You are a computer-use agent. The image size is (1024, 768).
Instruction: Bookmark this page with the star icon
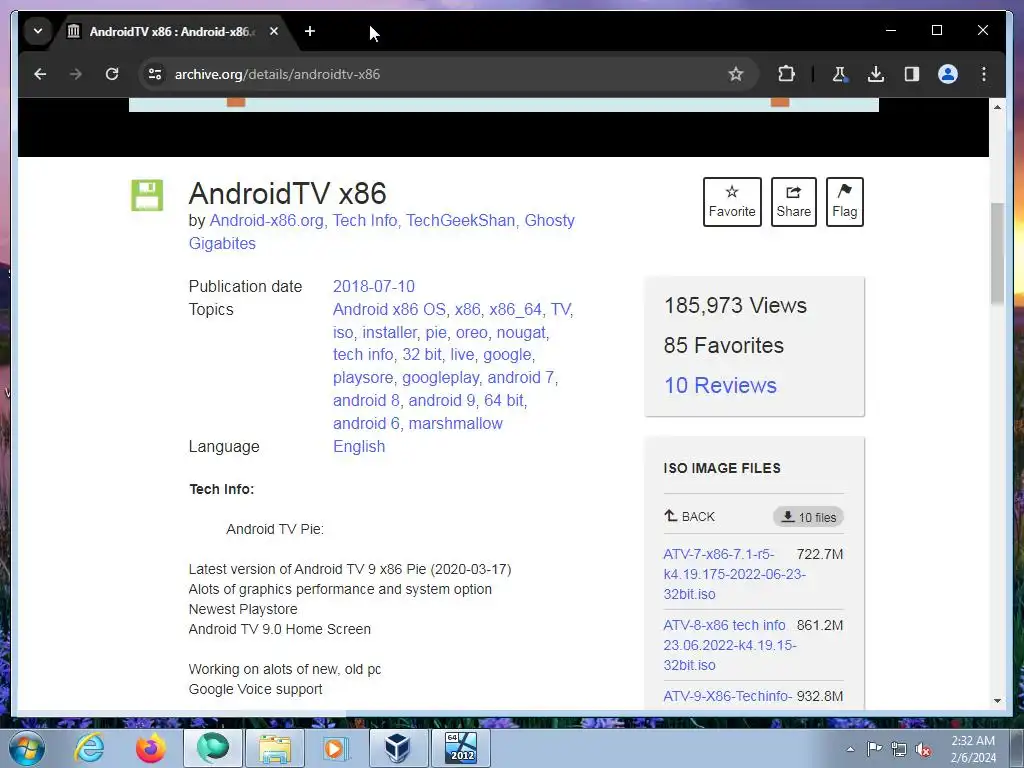tap(736, 74)
